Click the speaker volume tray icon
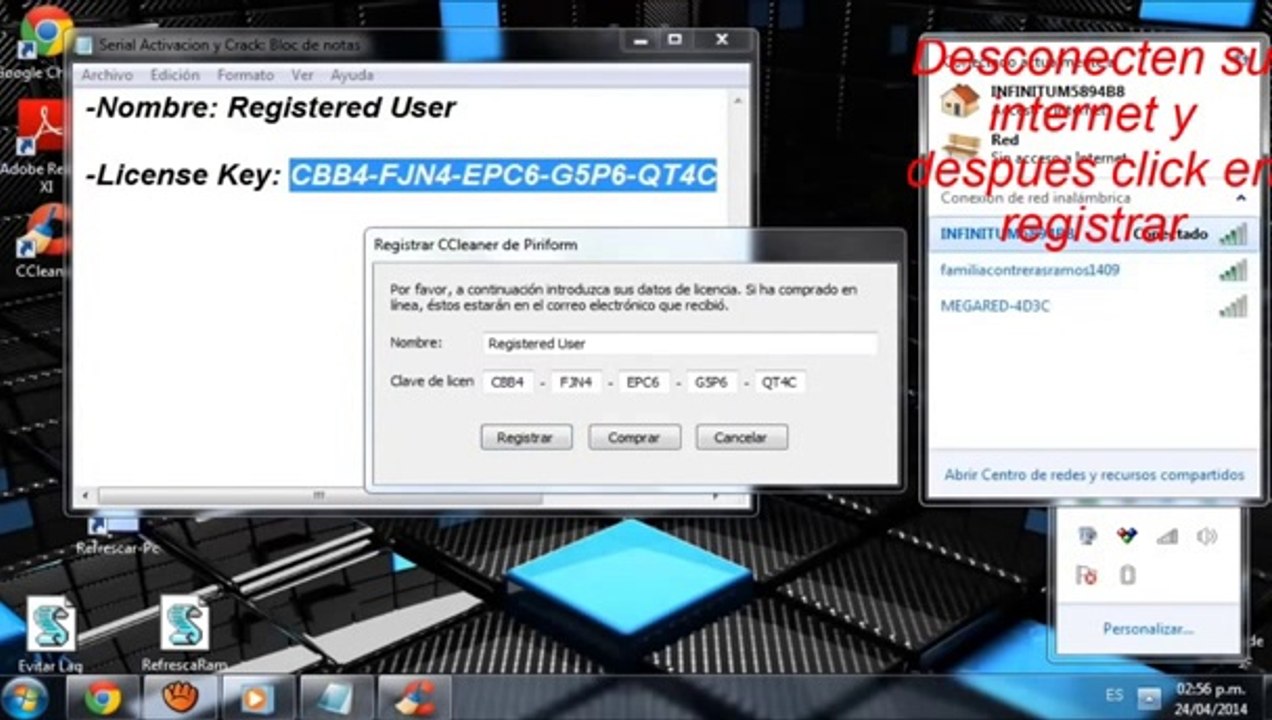Screen dimensions: 1272x720 [x=1207, y=537]
